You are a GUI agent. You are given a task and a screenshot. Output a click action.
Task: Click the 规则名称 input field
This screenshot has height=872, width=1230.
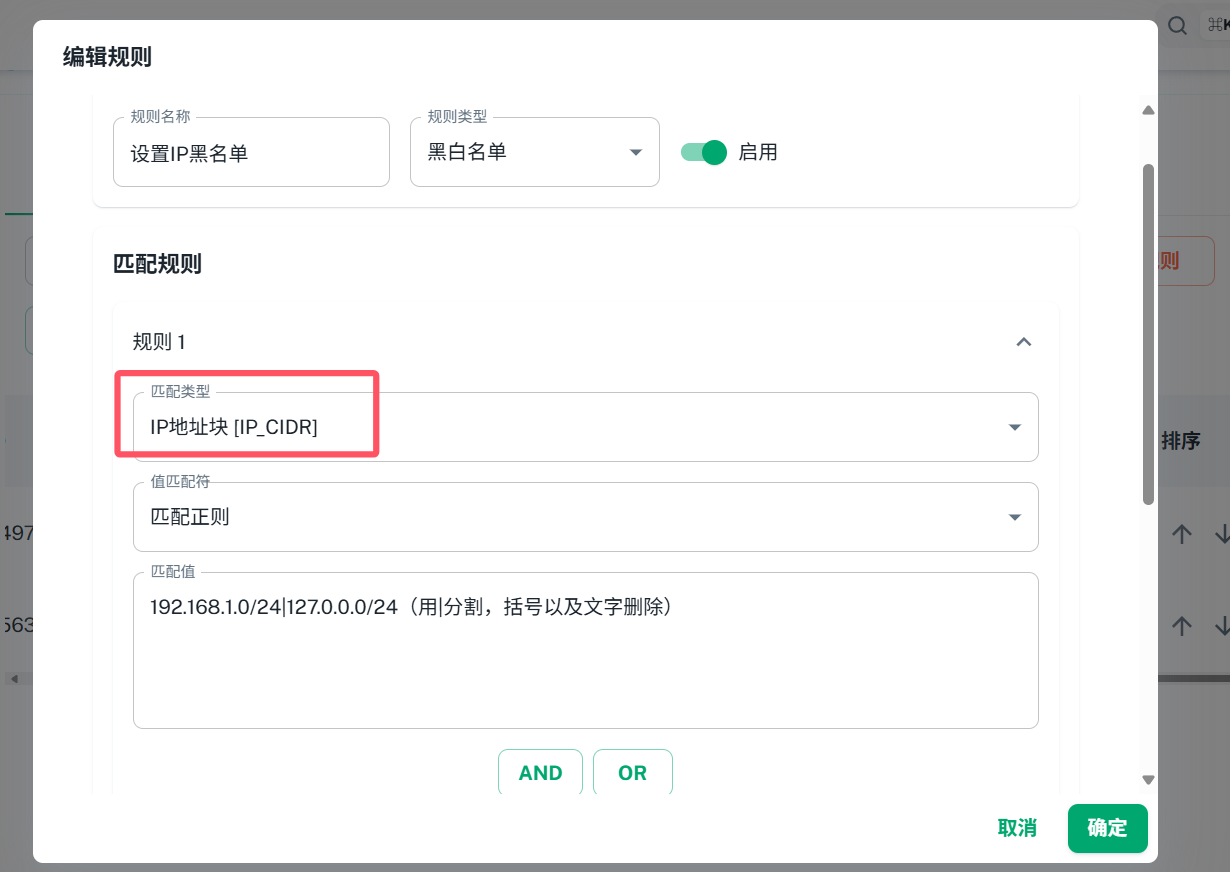pos(251,153)
